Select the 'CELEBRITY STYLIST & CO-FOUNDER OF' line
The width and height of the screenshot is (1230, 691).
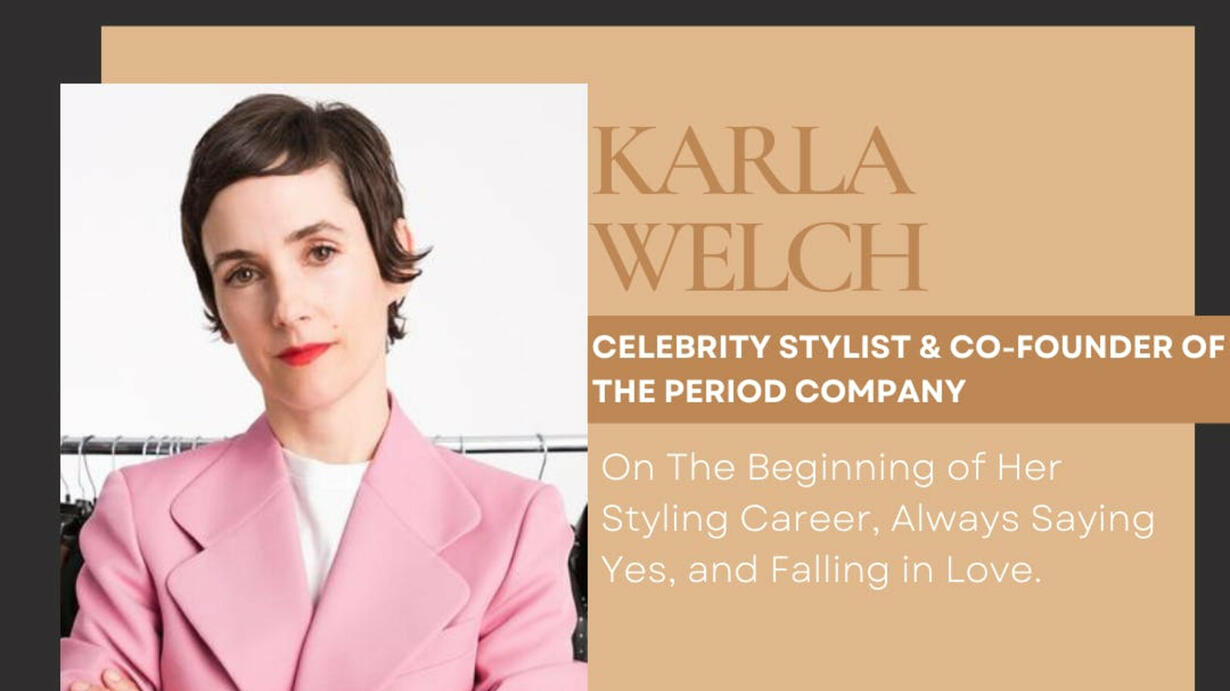click(x=908, y=347)
